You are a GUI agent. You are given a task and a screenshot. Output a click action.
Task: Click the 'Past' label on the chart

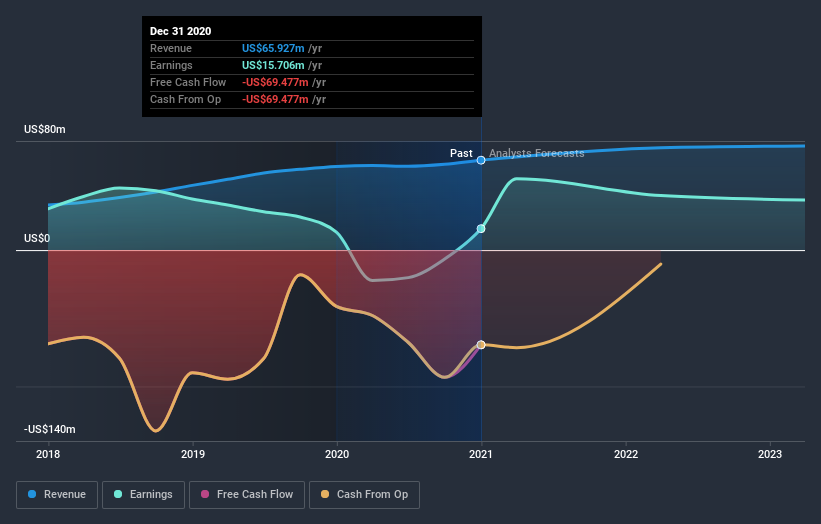pyautogui.click(x=461, y=153)
